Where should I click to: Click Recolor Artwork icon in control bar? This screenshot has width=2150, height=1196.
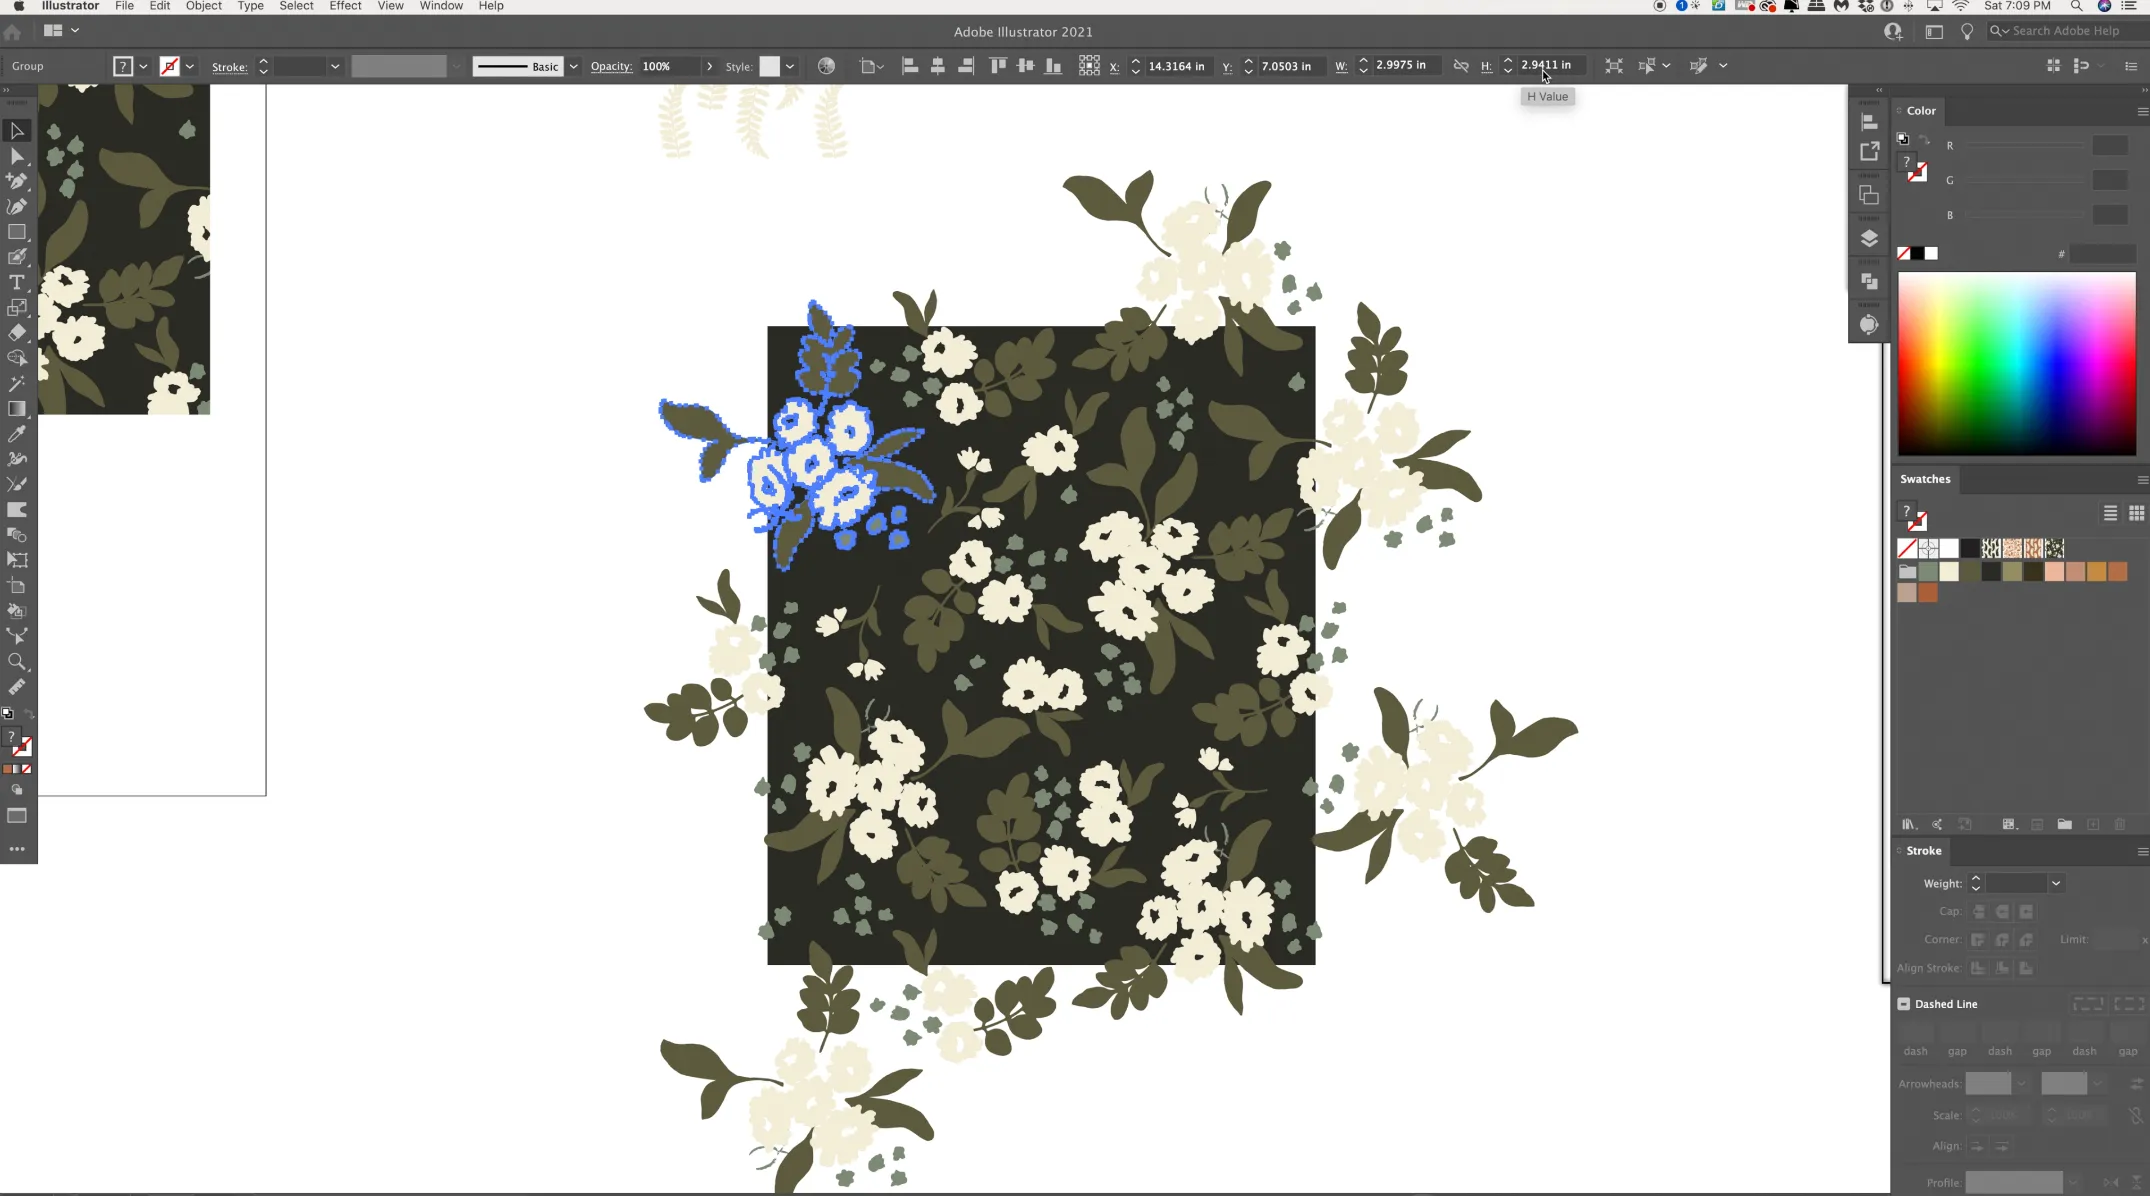click(x=826, y=66)
